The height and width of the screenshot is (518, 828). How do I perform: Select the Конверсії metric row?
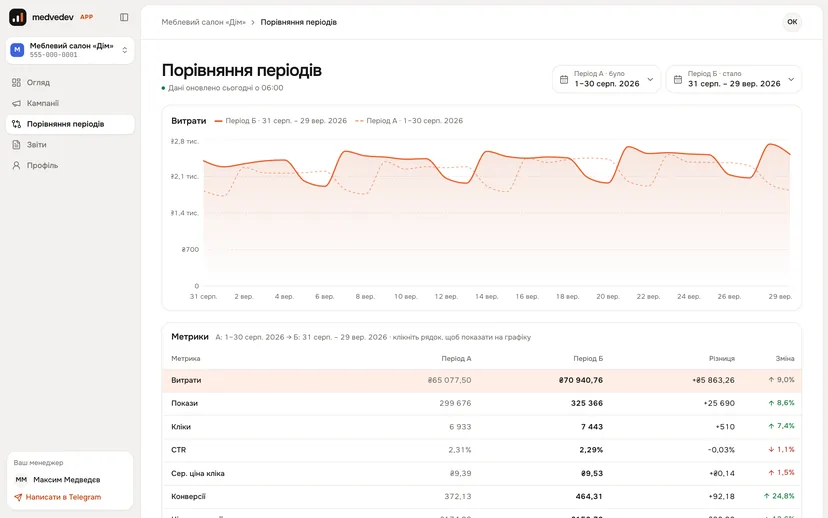(482, 496)
